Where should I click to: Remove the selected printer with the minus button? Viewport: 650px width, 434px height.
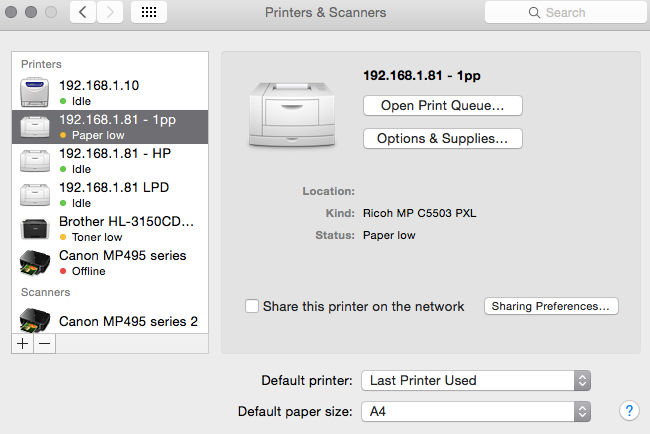click(44, 343)
